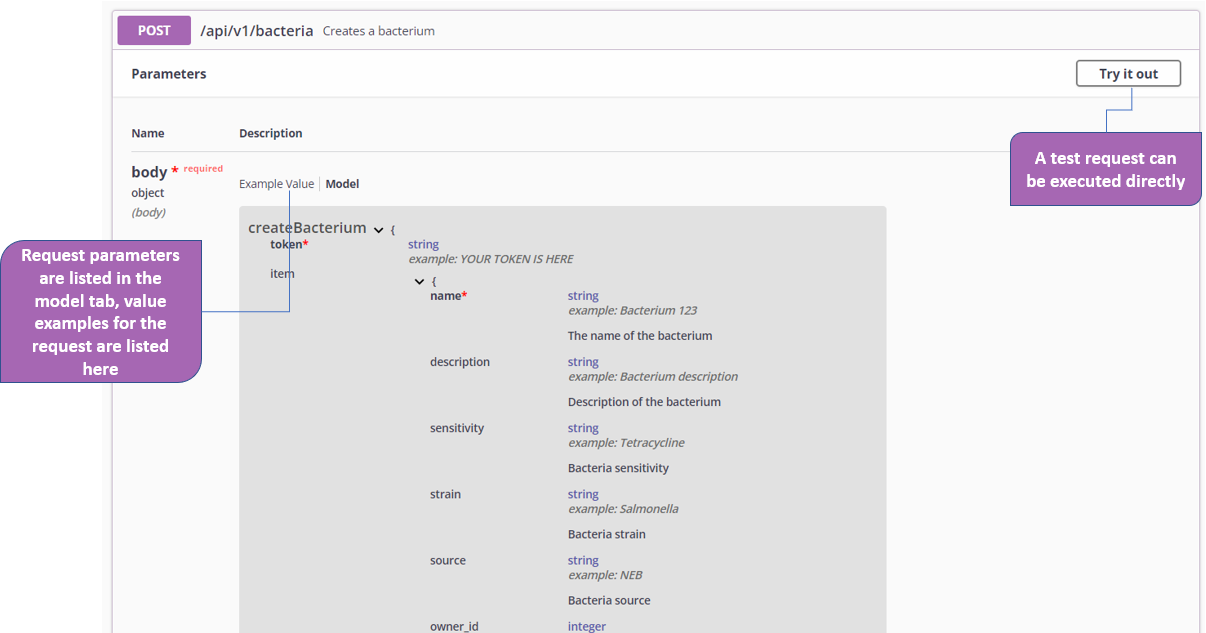
Task: Select the token property in the model
Action: pos(288,245)
